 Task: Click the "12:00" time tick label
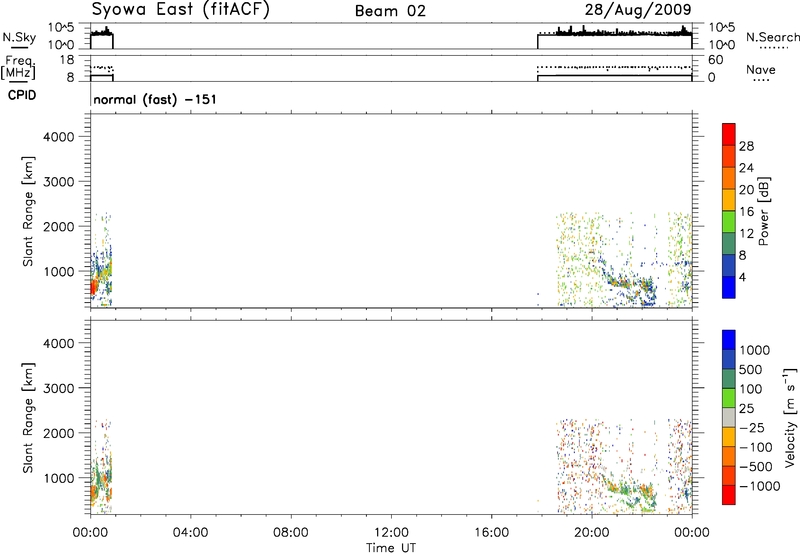point(391,533)
